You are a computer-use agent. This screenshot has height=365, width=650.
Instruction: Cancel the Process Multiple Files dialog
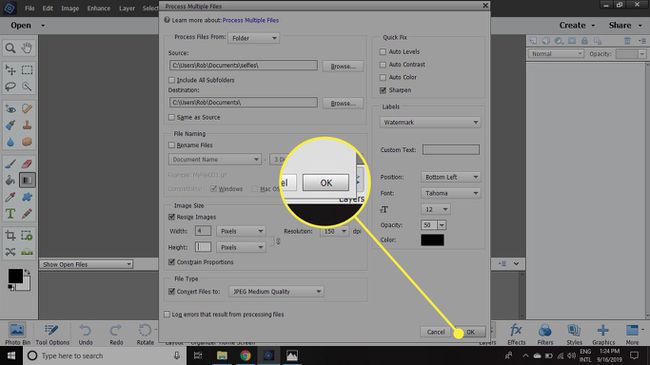[436, 332]
